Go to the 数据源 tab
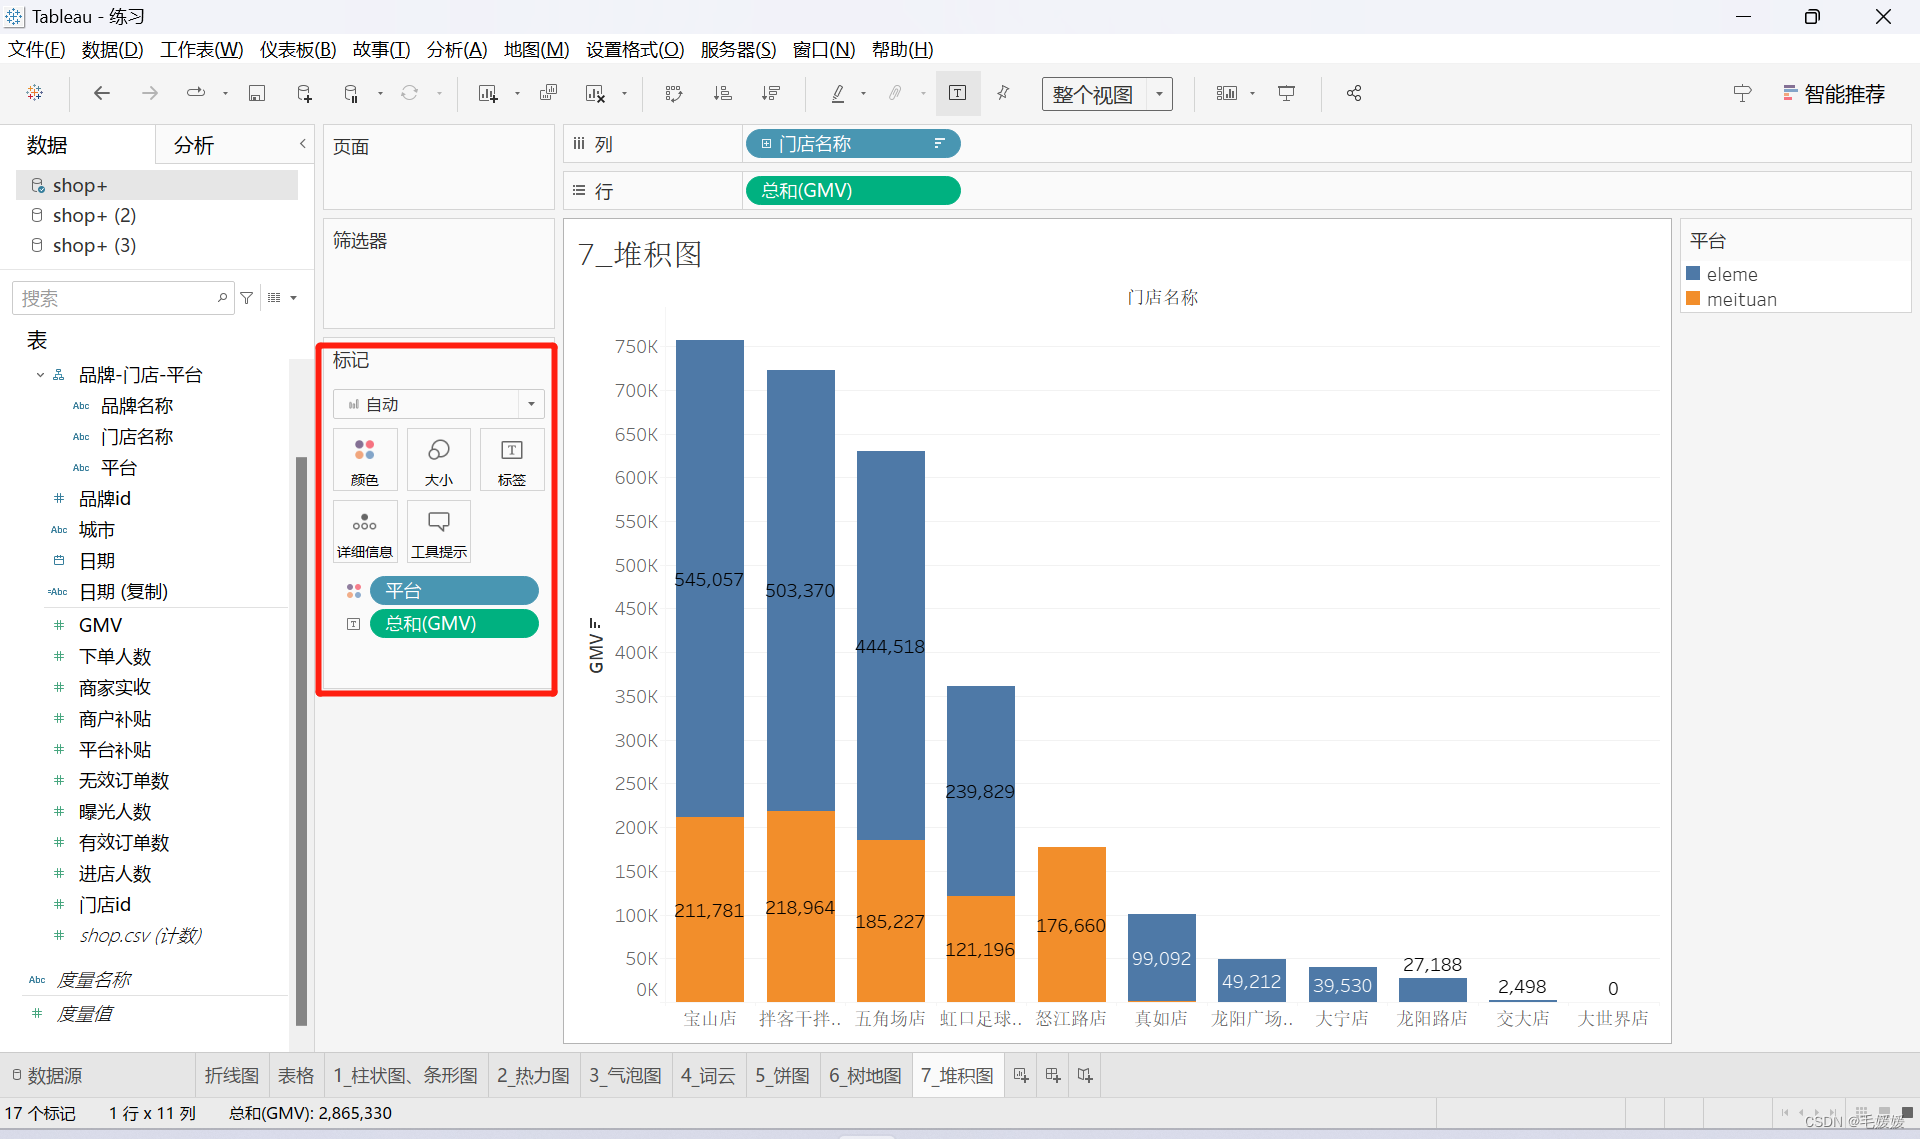Viewport: 1920px width, 1139px height. click(47, 1075)
